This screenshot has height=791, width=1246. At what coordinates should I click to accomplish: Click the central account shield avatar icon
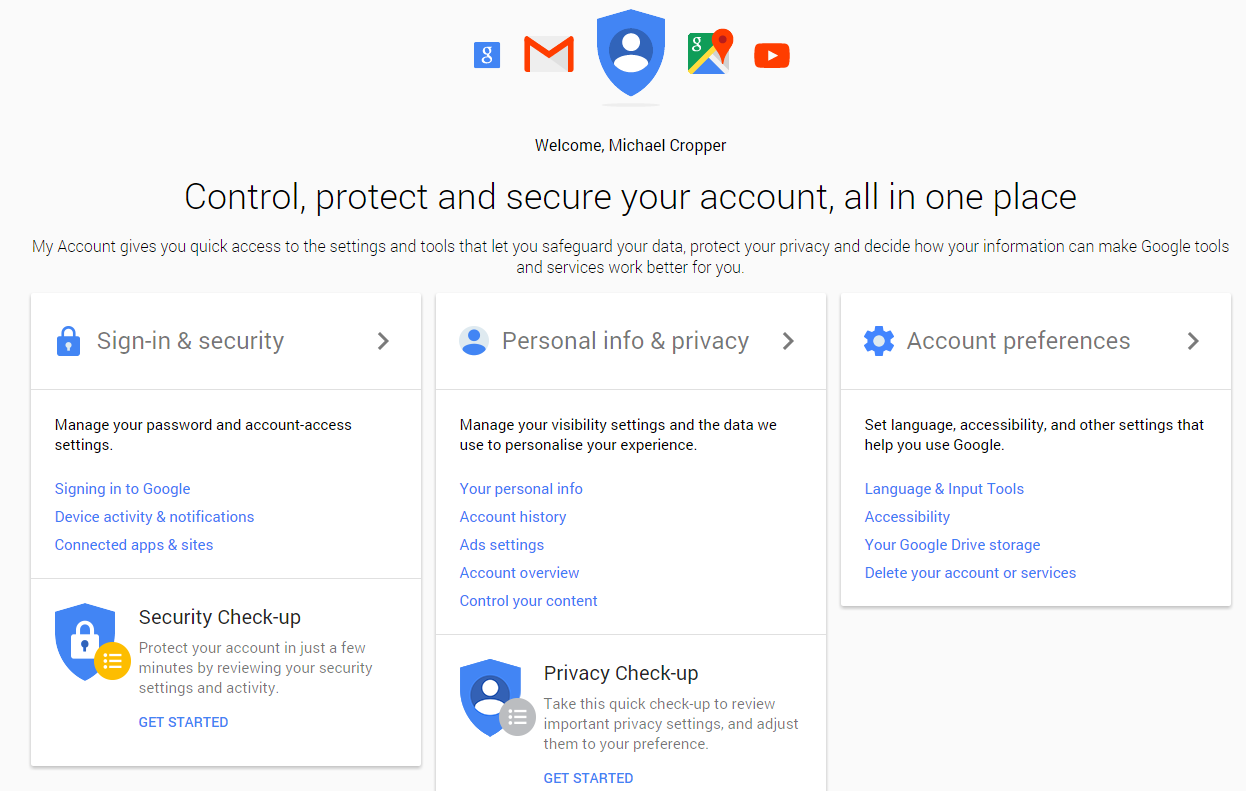click(631, 53)
